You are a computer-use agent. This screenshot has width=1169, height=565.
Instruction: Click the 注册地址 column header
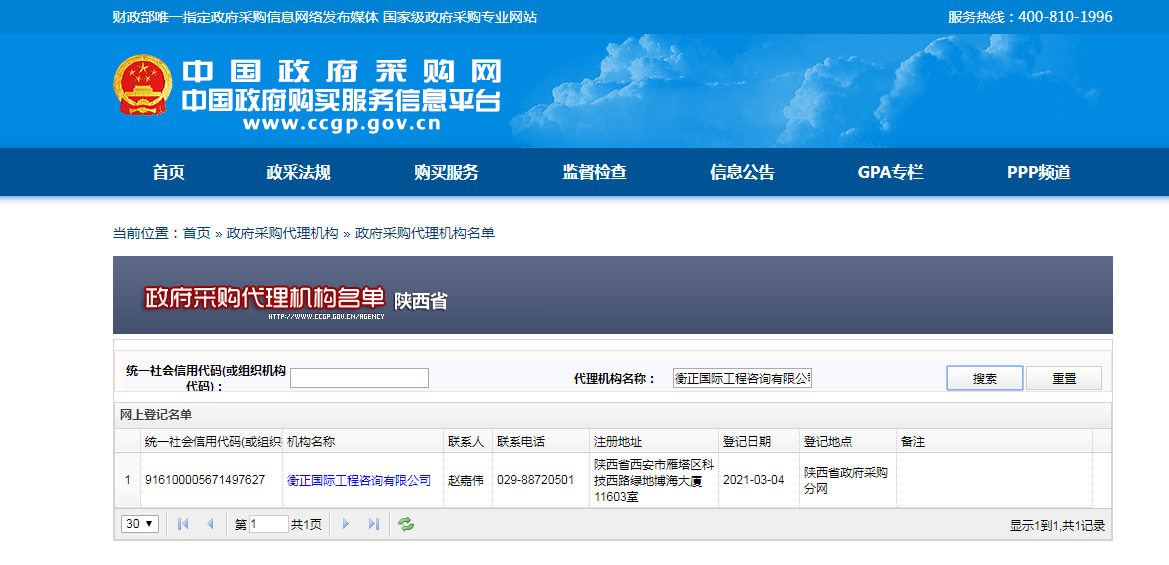pos(654,441)
